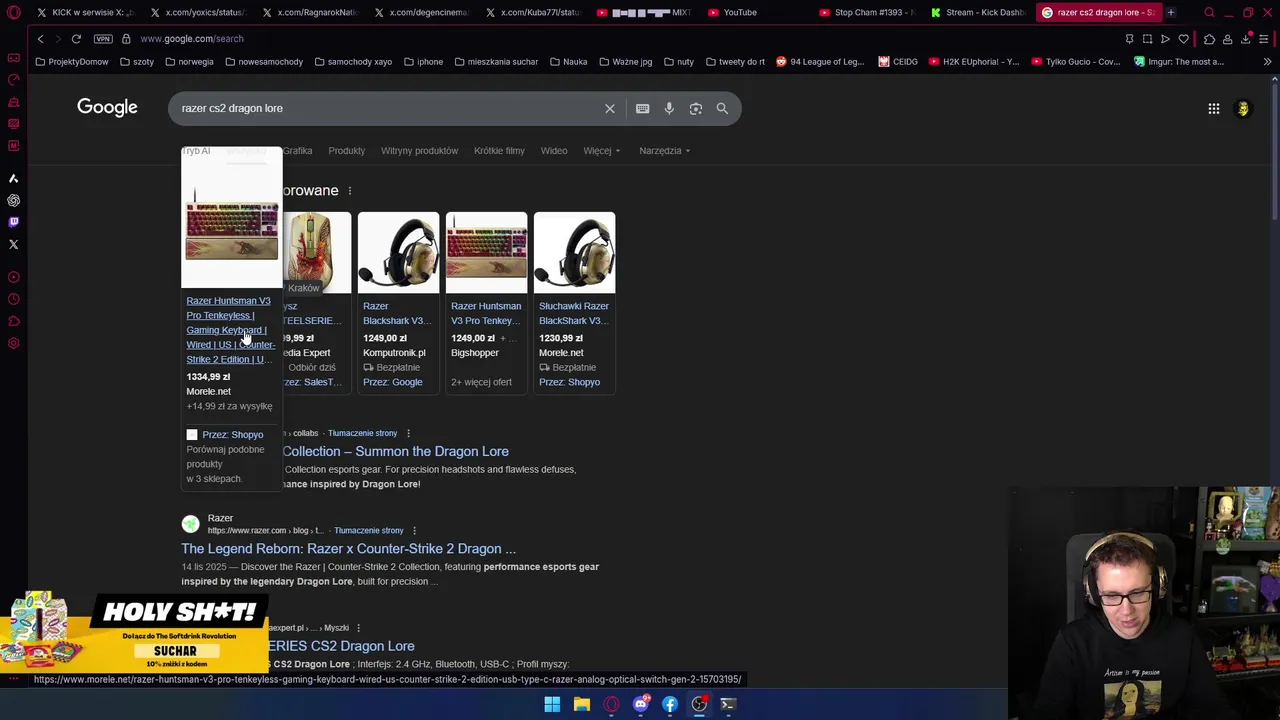The height and width of the screenshot is (720, 1280).
Task: Open the on-screen keyboard input tool
Action: coord(642,108)
